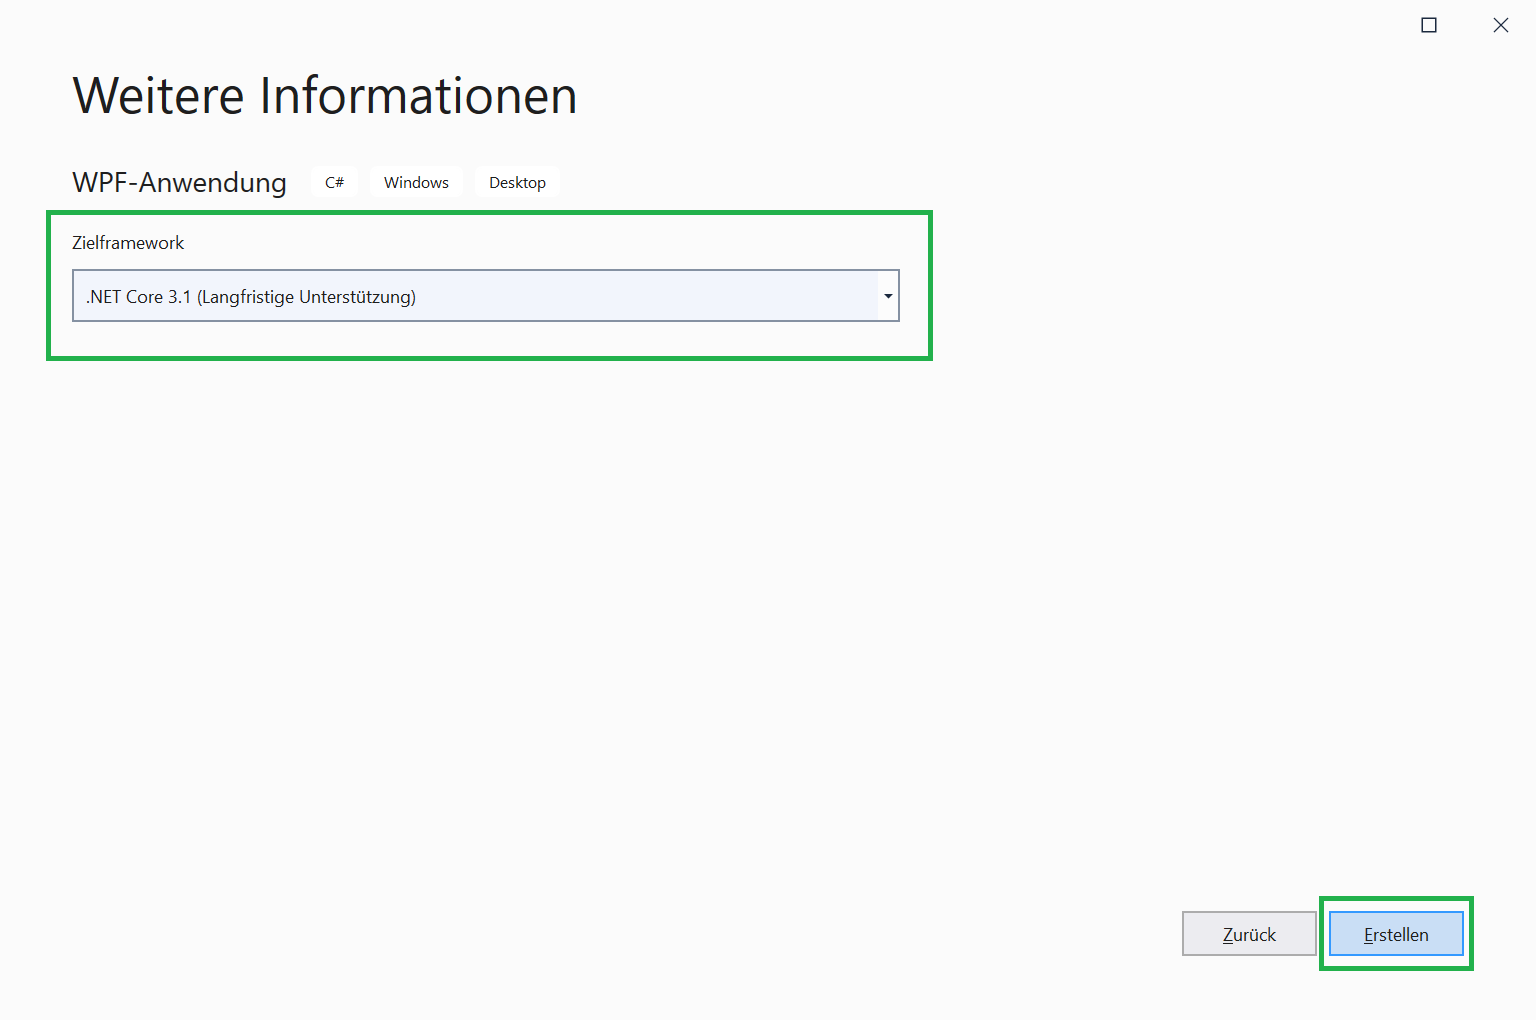
Task: Open the .NET Core 3.1 framework combo box
Action: [x=475, y=296]
